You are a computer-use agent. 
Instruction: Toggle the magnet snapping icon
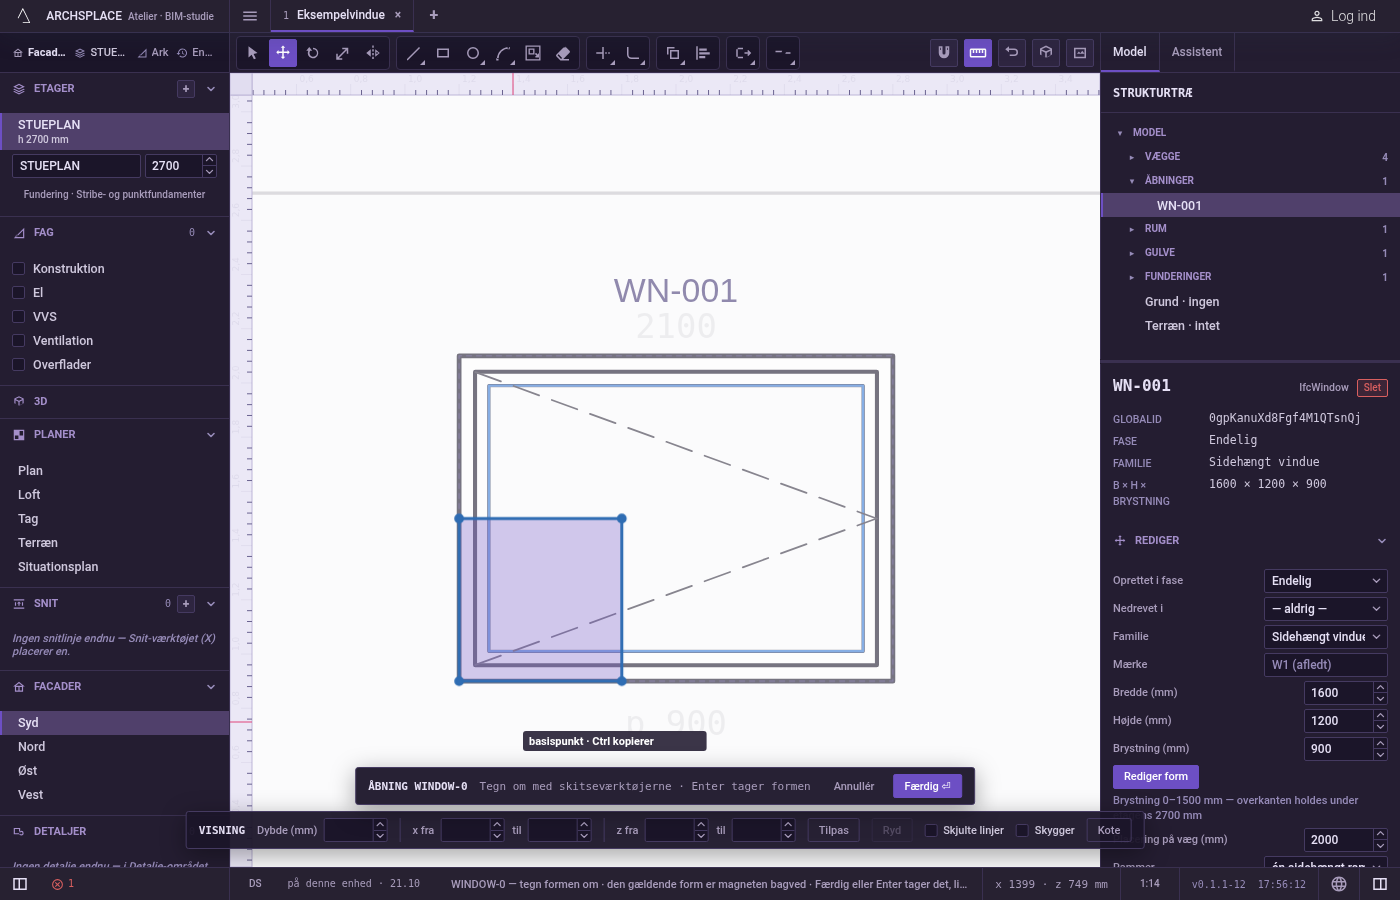pyautogui.click(x=944, y=53)
